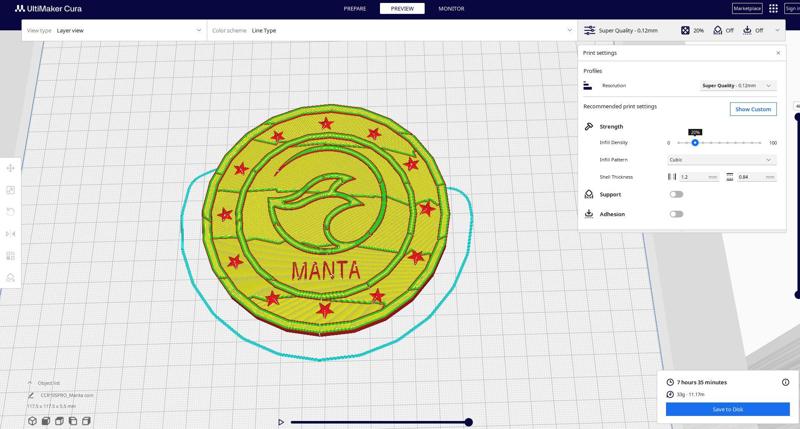Click the Support section icon
This screenshot has width=800, height=429.
pos(589,194)
